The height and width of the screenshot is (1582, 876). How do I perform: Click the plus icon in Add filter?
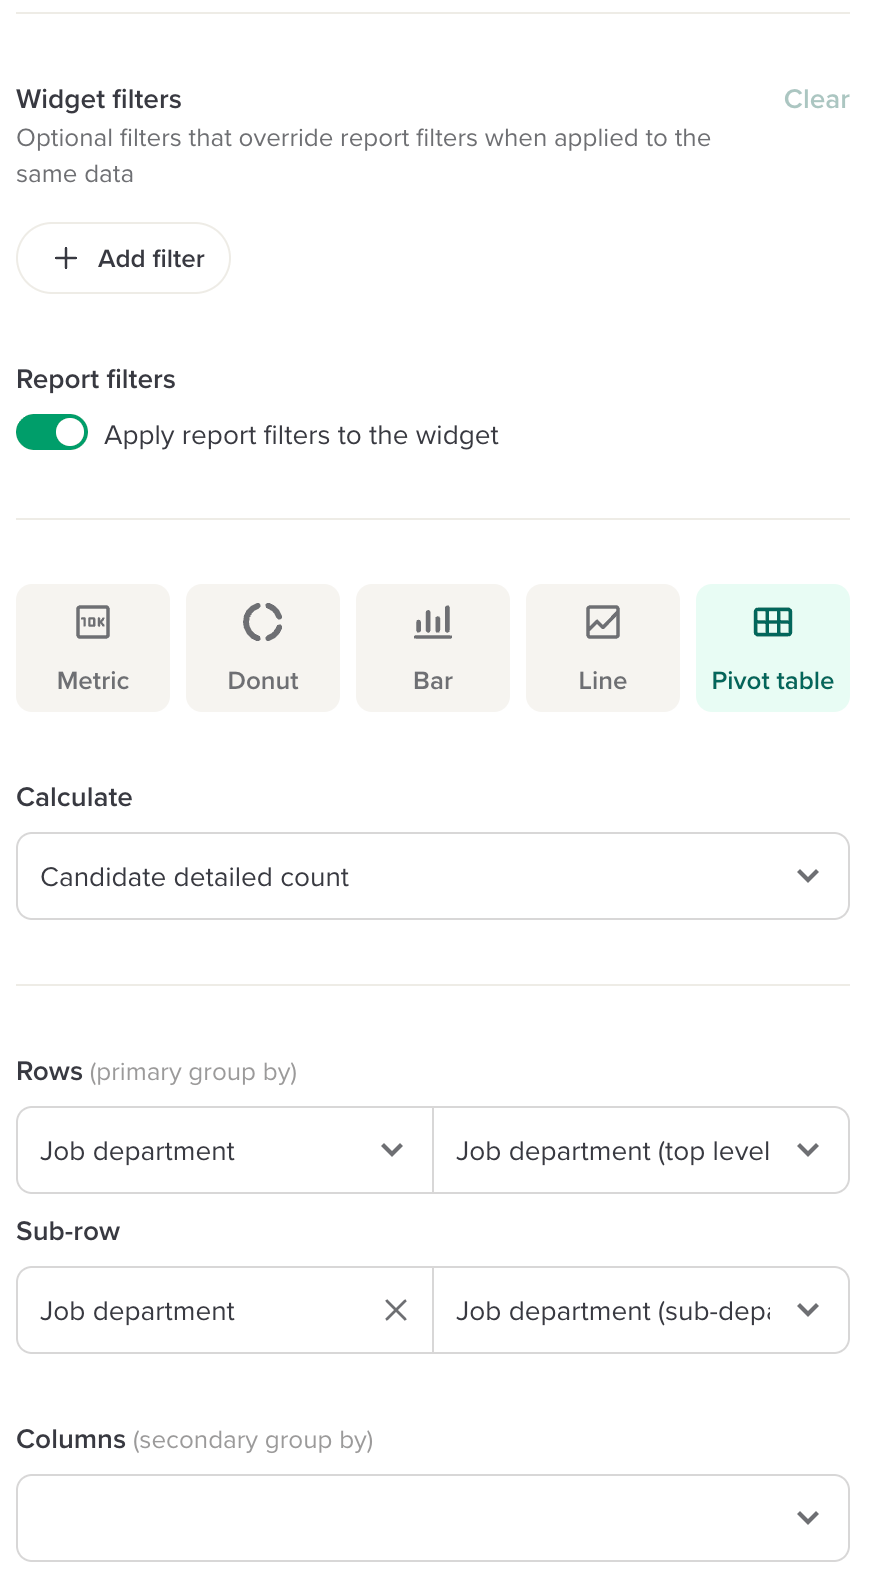[66, 258]
